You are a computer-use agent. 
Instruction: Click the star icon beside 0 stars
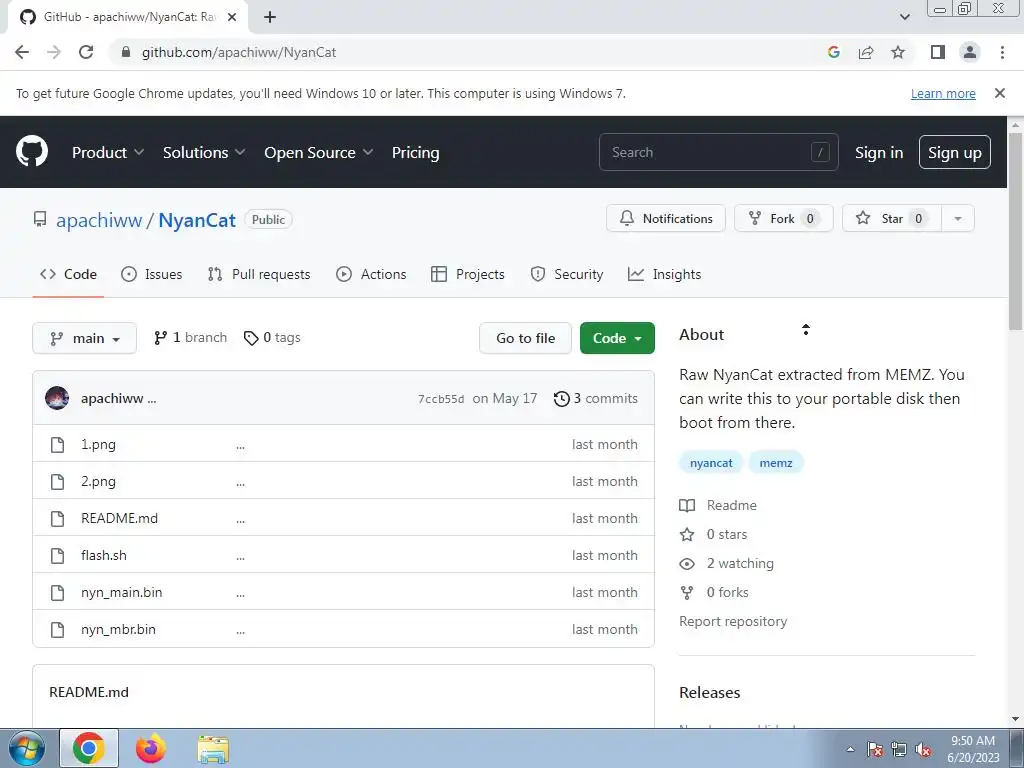tap(687, 535)
